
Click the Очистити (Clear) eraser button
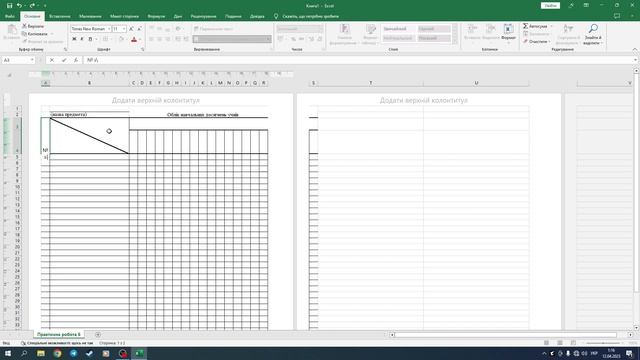pyautogui.click(x=536, y=42)
